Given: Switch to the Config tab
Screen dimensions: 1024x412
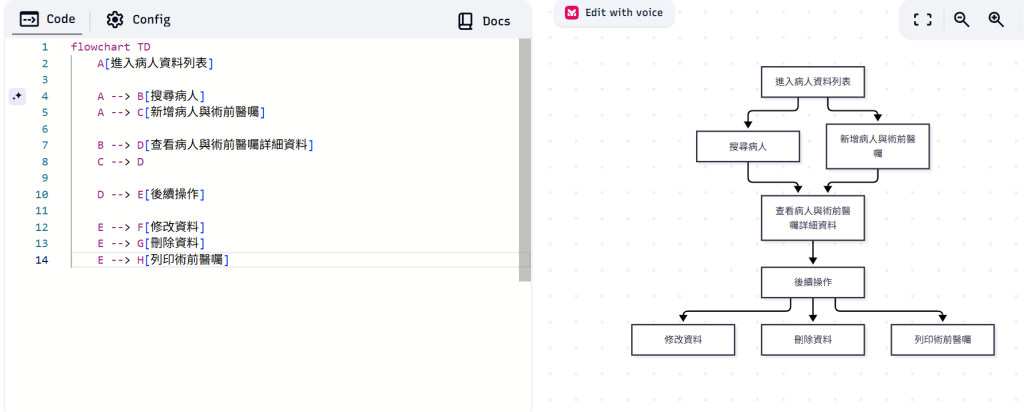Looking at the screenshot, I should [138, 20].
